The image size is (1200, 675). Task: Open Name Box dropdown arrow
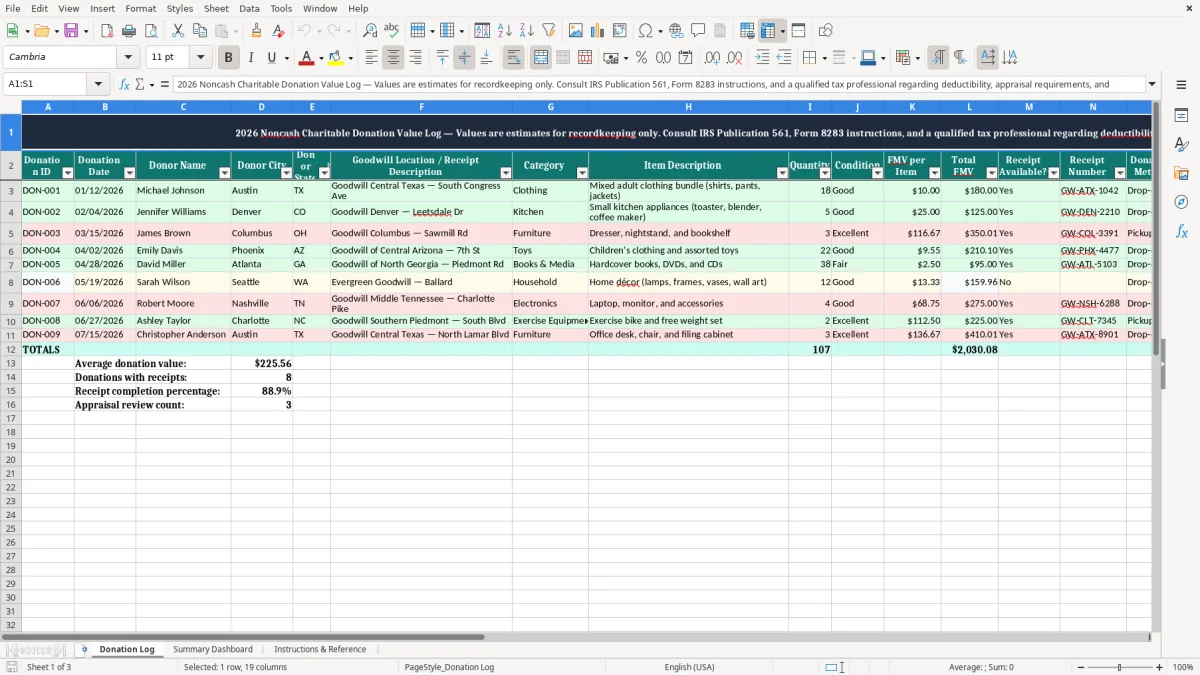point(98,84)
